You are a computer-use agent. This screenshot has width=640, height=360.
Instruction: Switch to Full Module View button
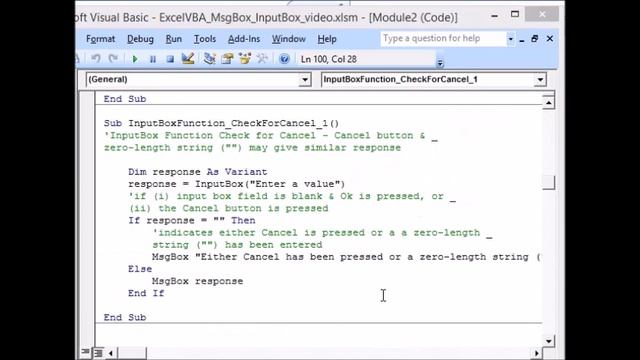(98, 353)
